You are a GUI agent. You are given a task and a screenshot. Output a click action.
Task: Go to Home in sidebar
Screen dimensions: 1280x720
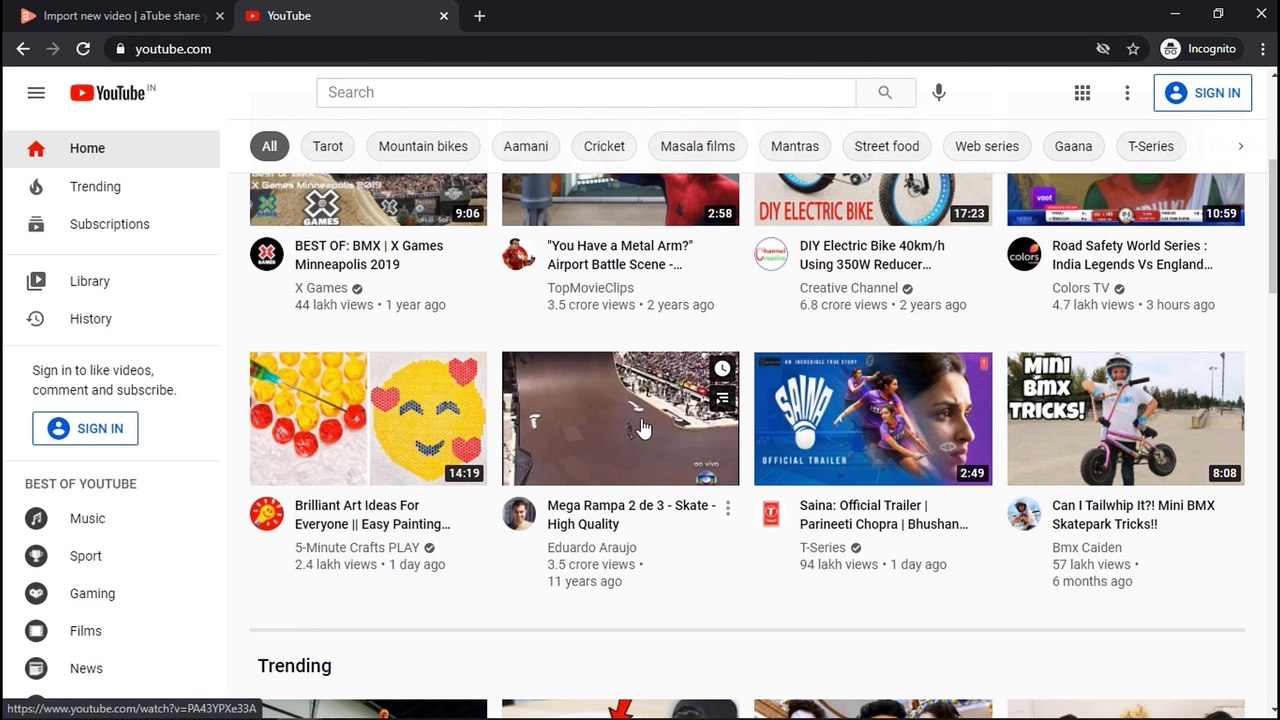[x=110, y=148]
